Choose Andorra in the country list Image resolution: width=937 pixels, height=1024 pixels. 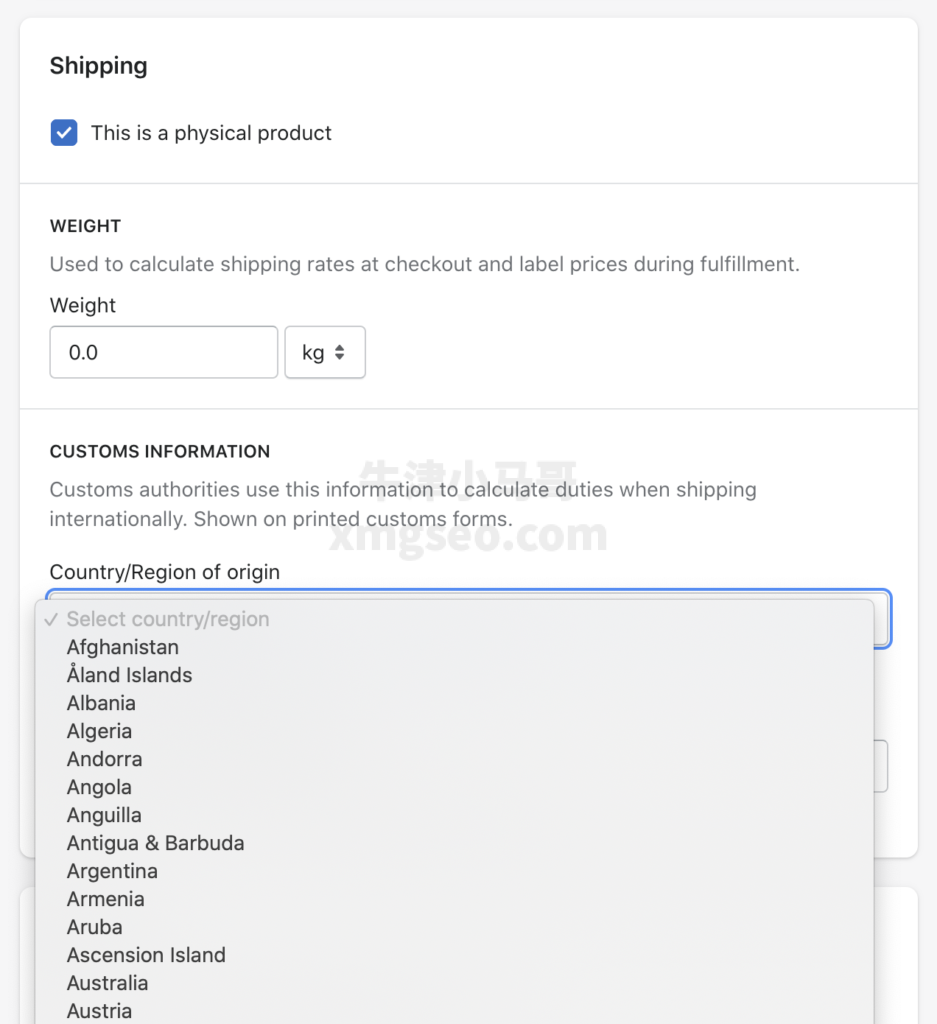pyautogui.click(x=454, y=760)
